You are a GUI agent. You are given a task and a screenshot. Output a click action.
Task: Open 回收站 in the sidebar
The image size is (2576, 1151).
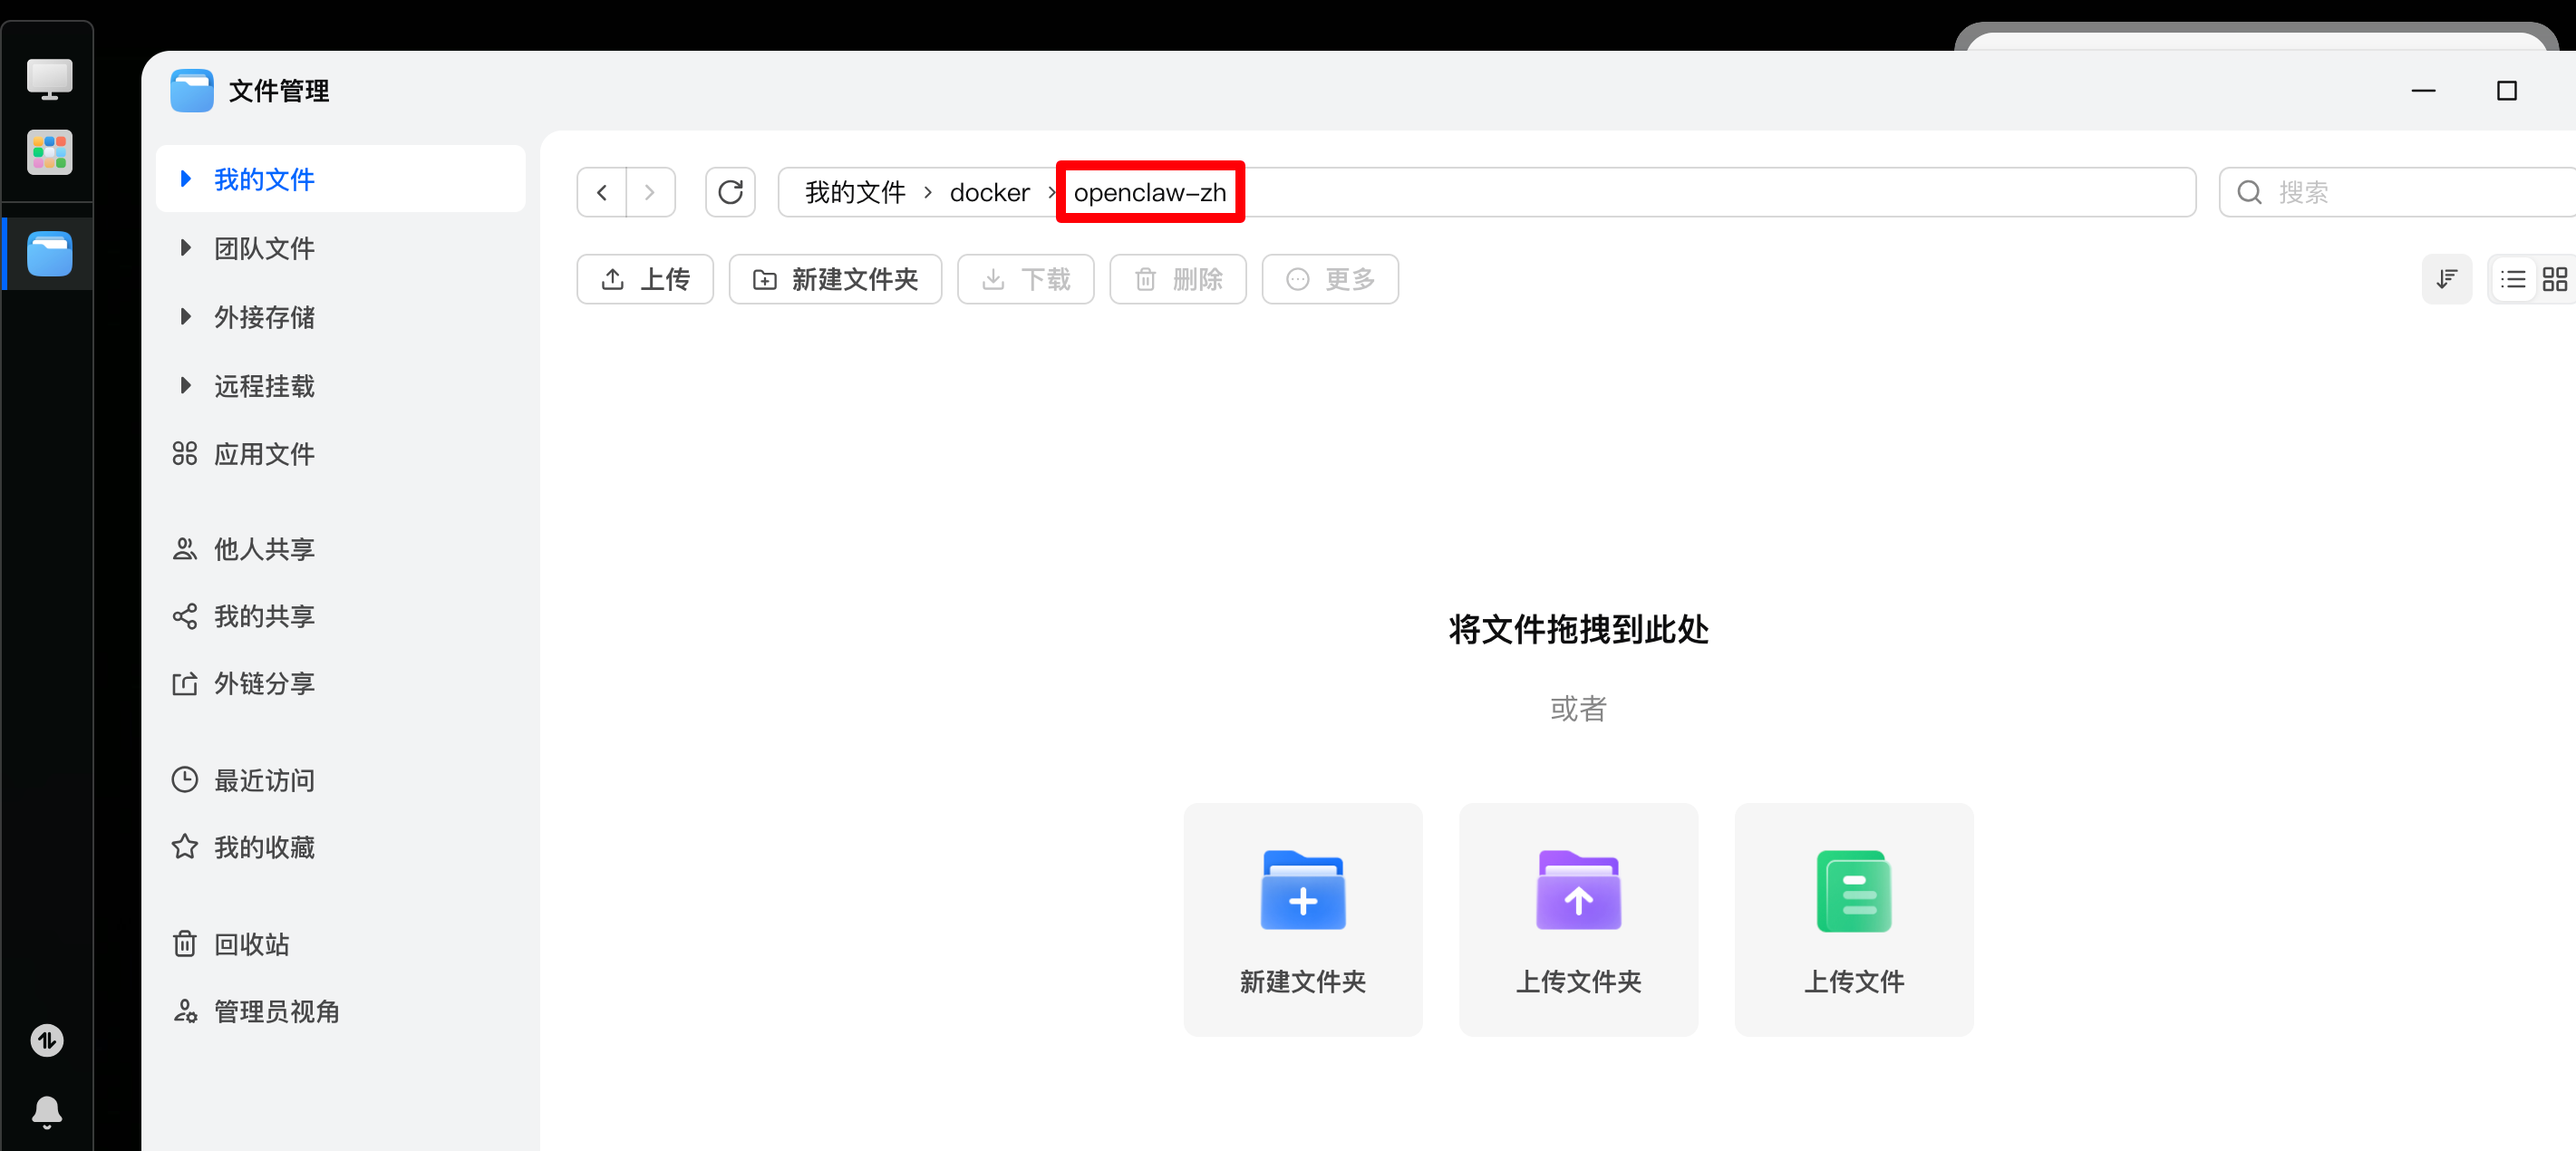click(x=251, y=943)
